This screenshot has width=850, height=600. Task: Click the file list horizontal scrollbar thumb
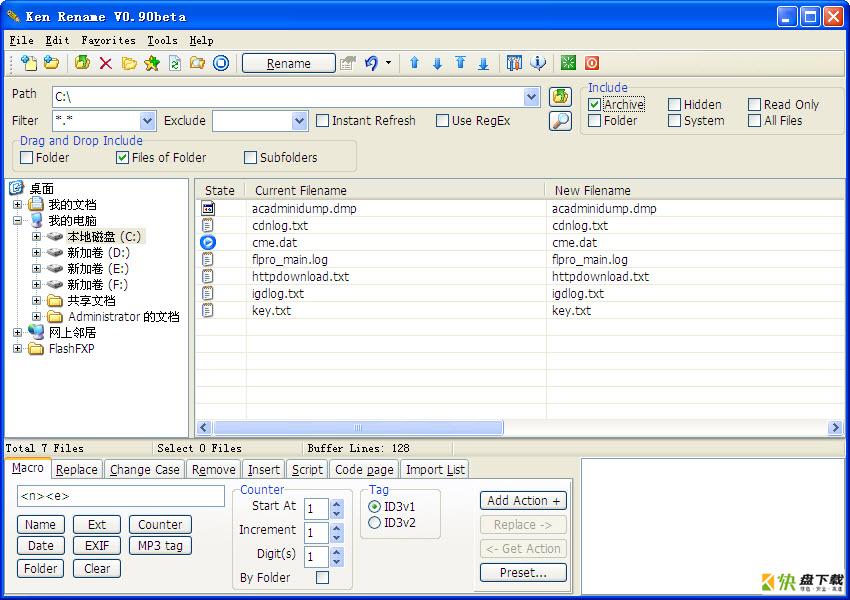pos(358,428)
